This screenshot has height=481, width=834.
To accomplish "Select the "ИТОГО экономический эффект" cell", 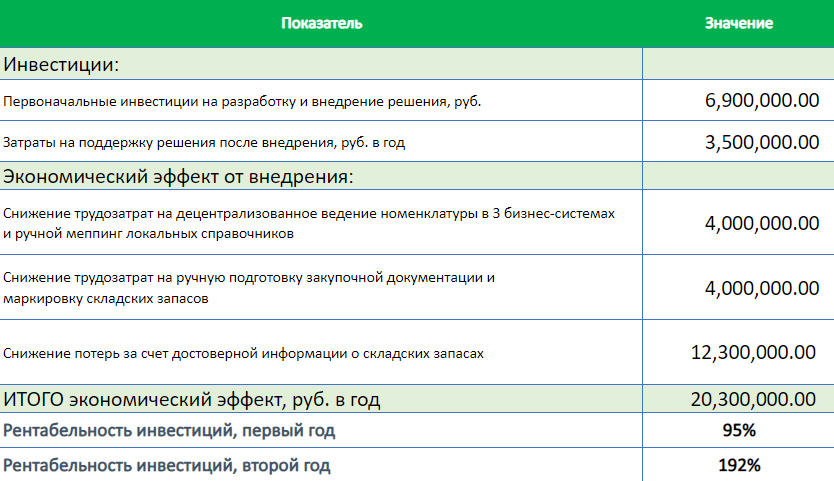I will point(192,400).
